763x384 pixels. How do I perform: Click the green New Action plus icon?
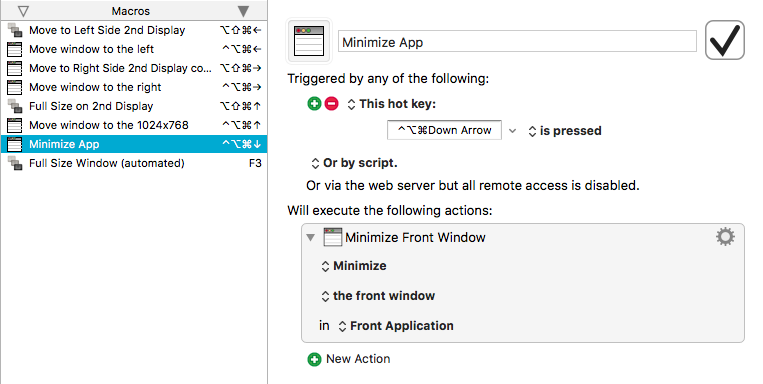pos(314,359)
